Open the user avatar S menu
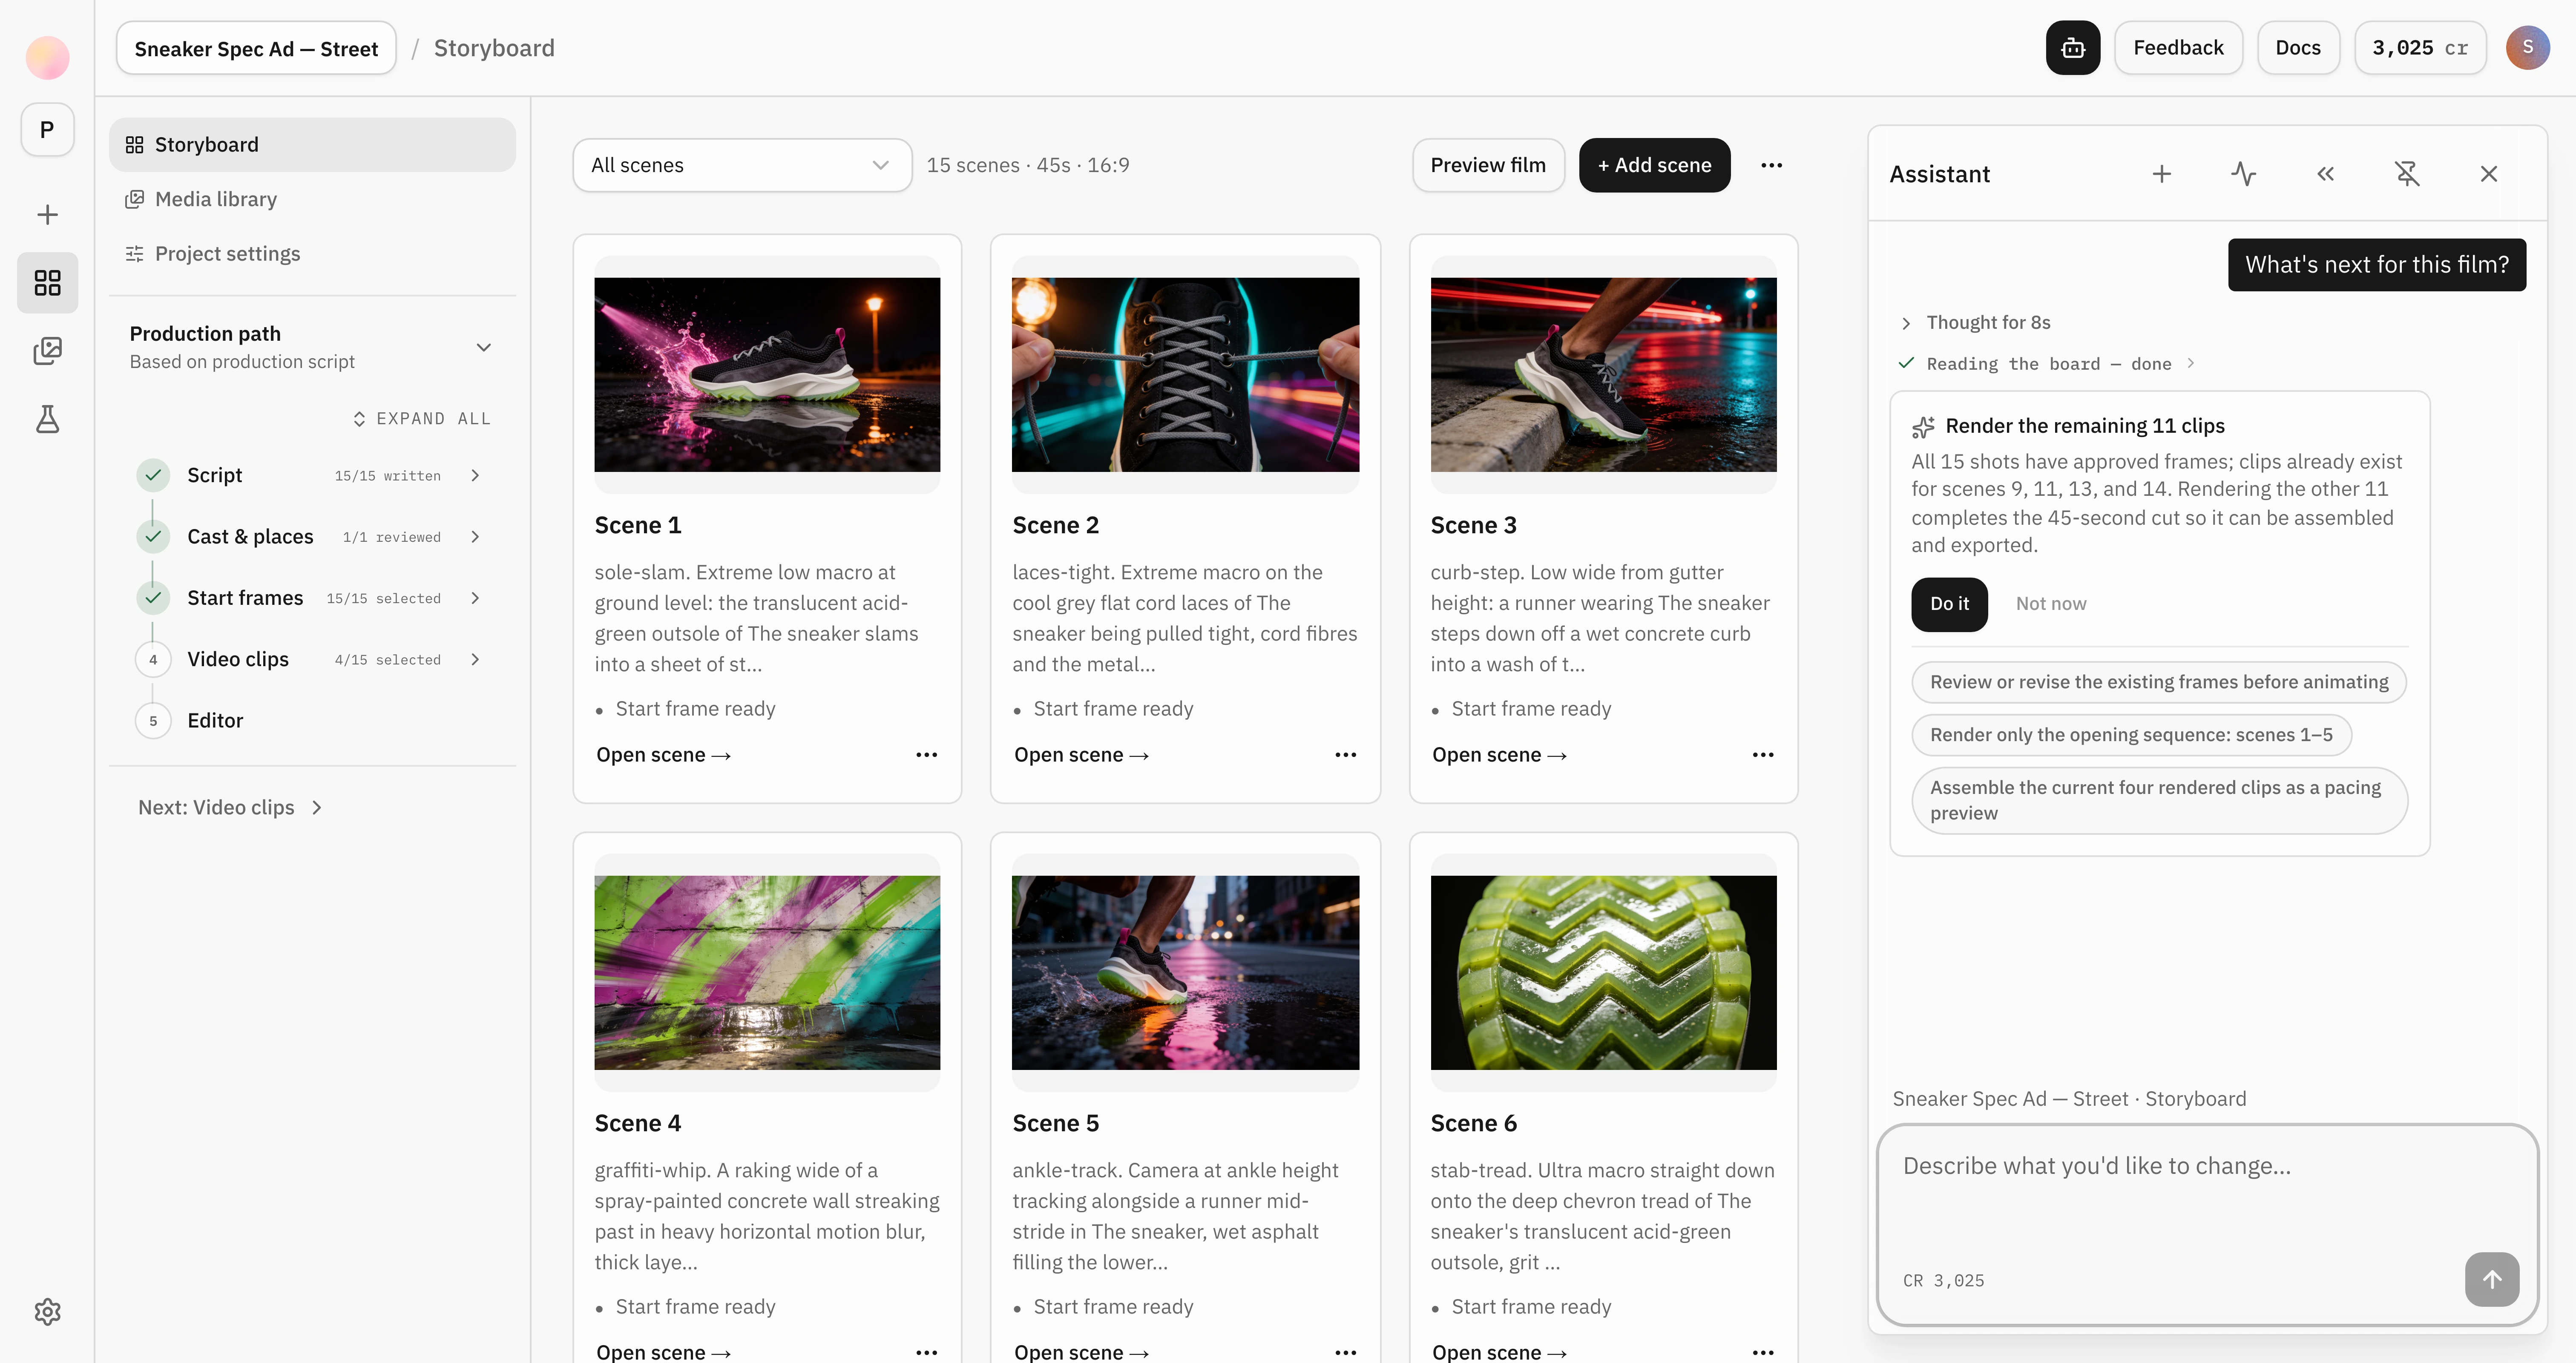Viewport: 2576px width, 1363px height. (x=2527, y=48)
